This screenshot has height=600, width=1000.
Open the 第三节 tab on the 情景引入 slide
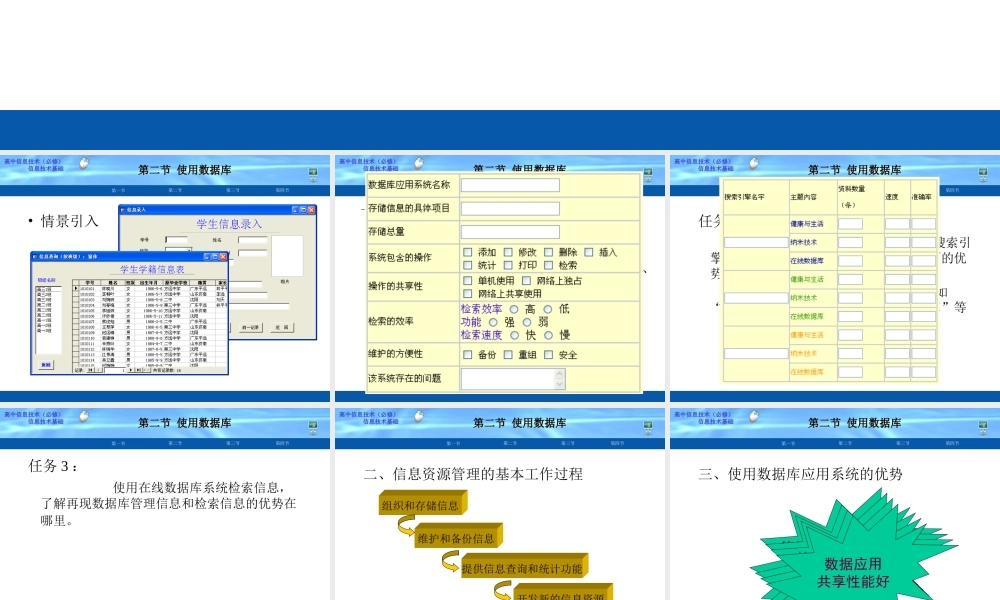coord(232,190)
